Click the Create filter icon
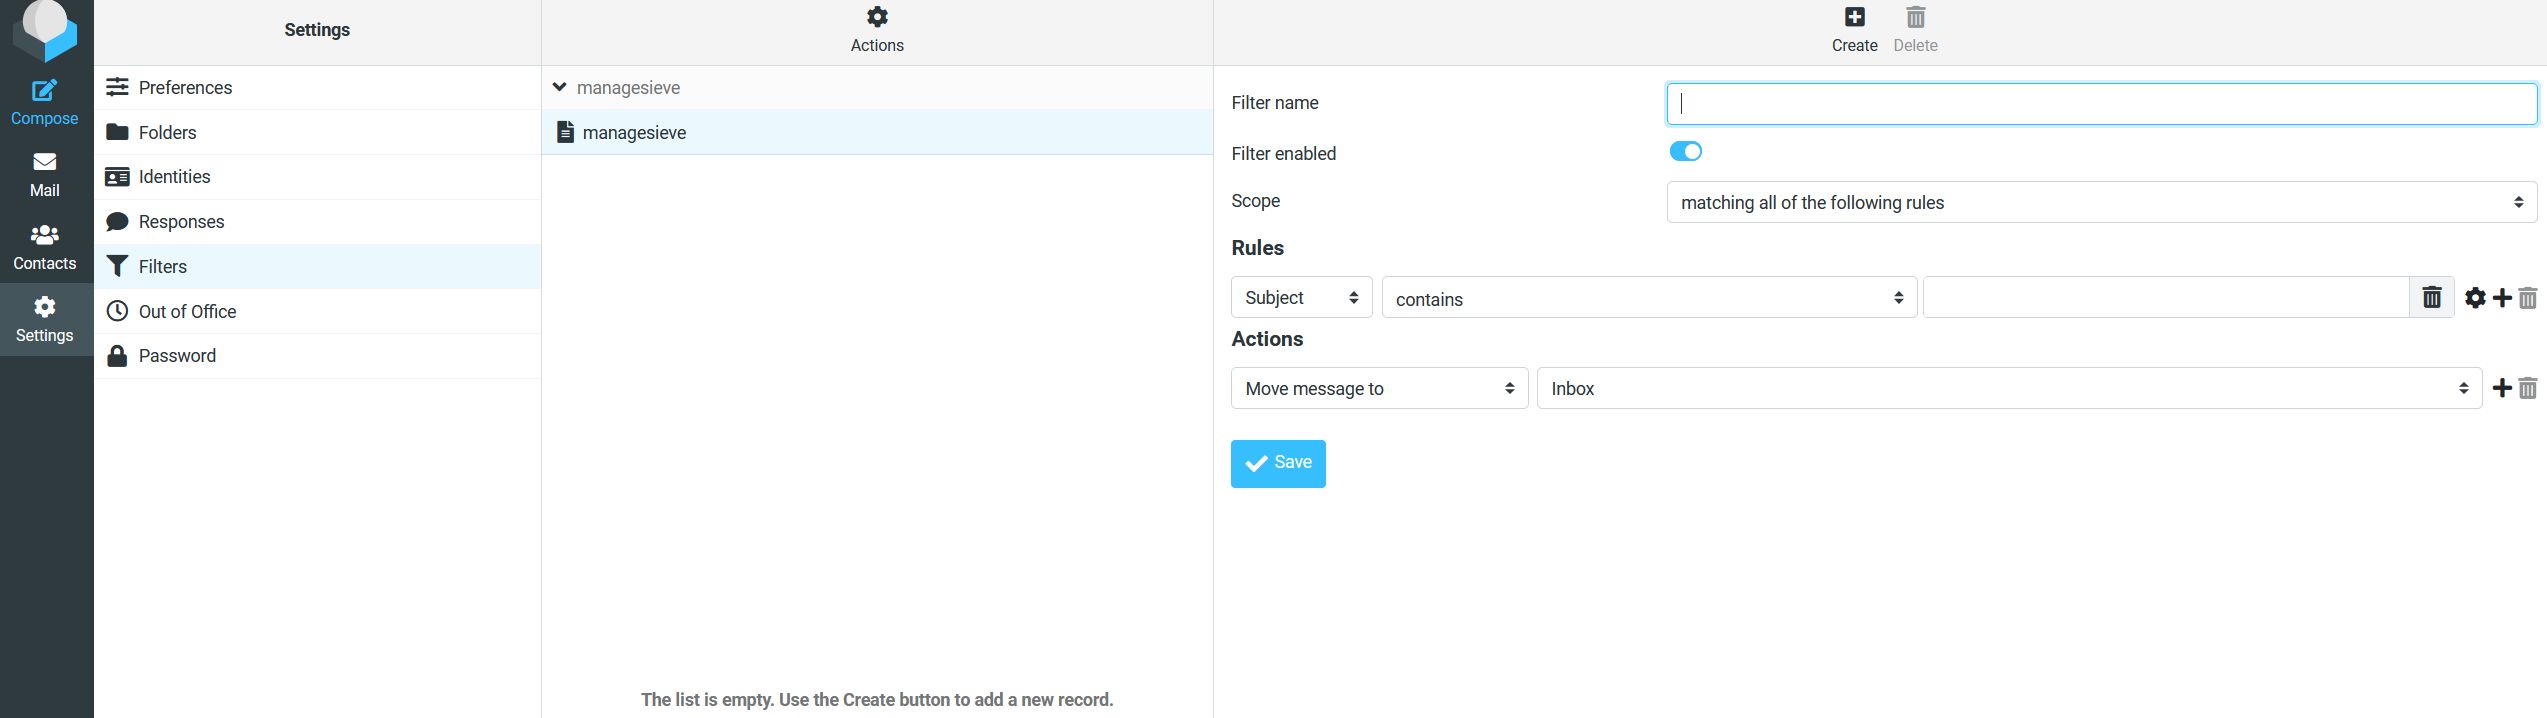Image resolution: width=2547 pixels, height=718 pixels. [x=1854, y=18]
